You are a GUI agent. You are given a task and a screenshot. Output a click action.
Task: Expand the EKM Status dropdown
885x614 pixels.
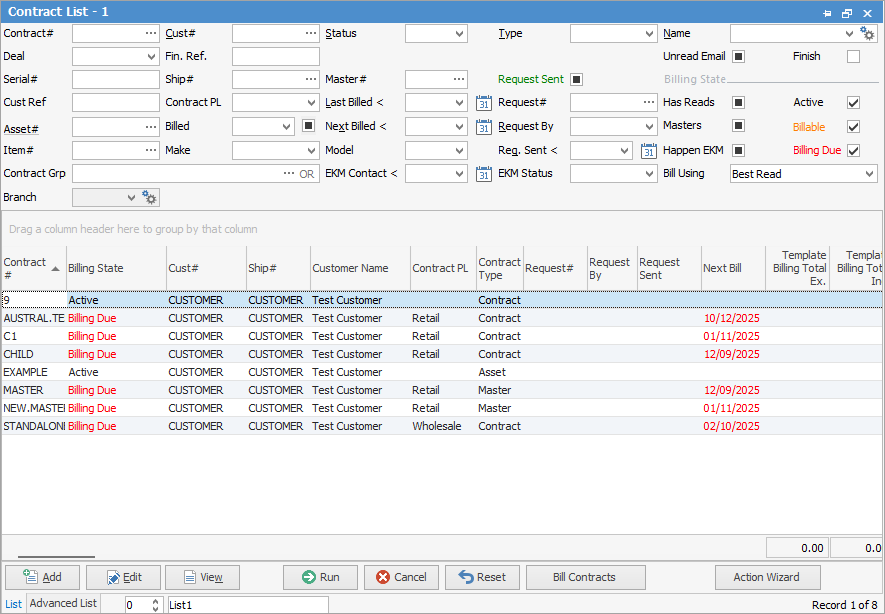(x=649, y=174)
